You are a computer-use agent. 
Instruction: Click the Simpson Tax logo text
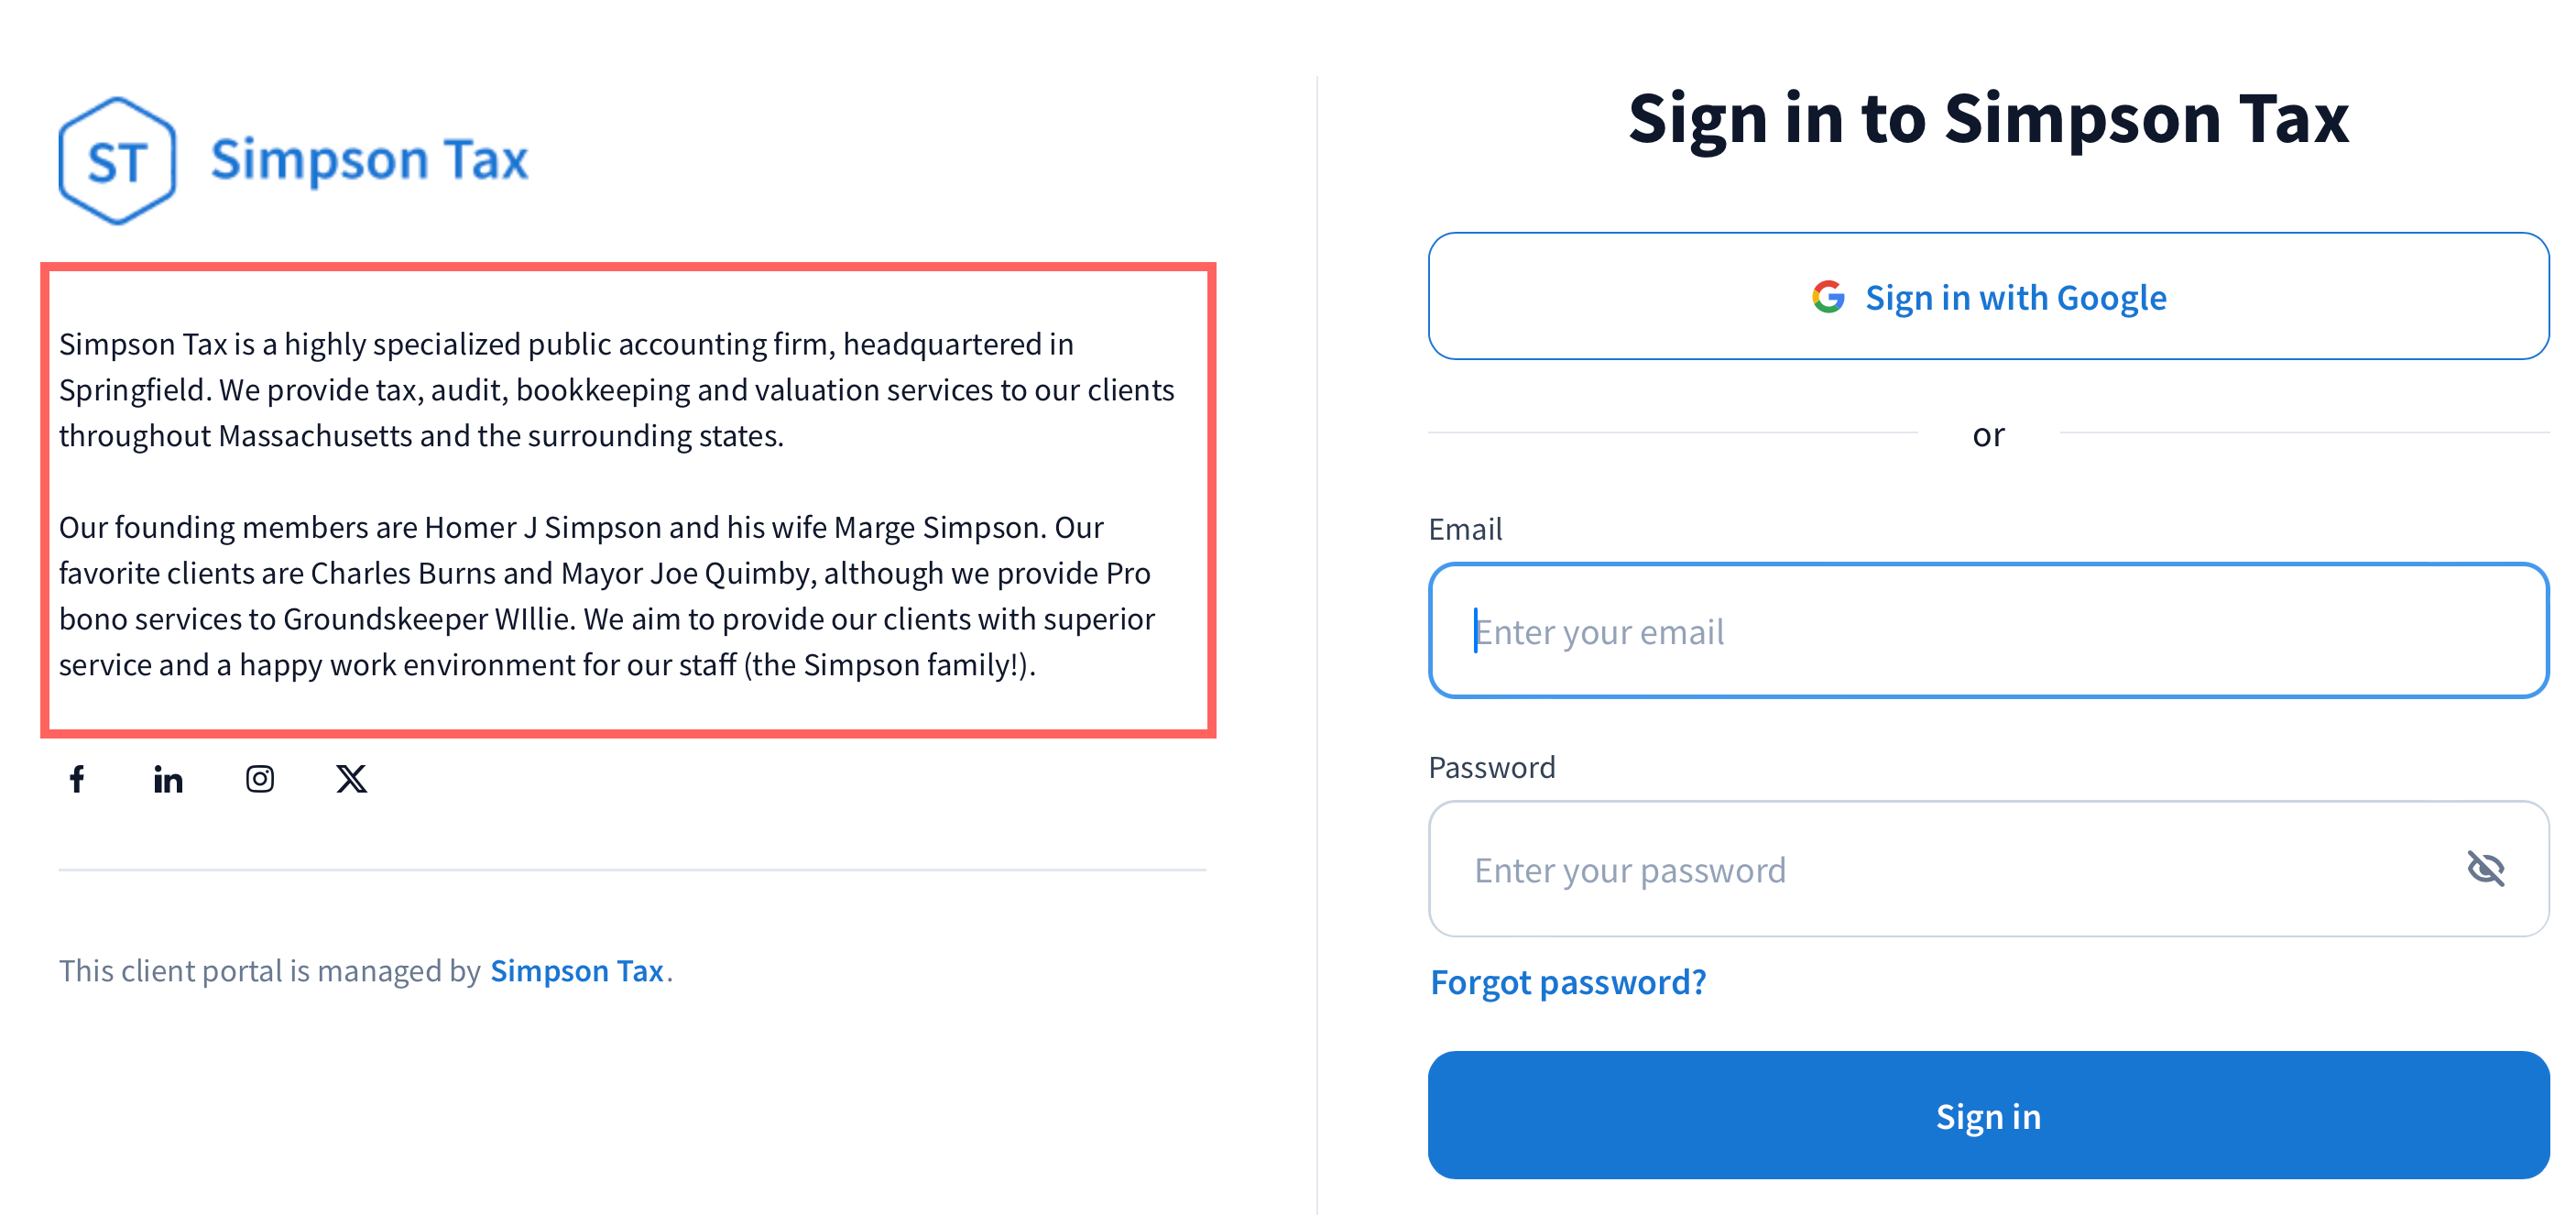pyautogui.click(x=369, y=160)
